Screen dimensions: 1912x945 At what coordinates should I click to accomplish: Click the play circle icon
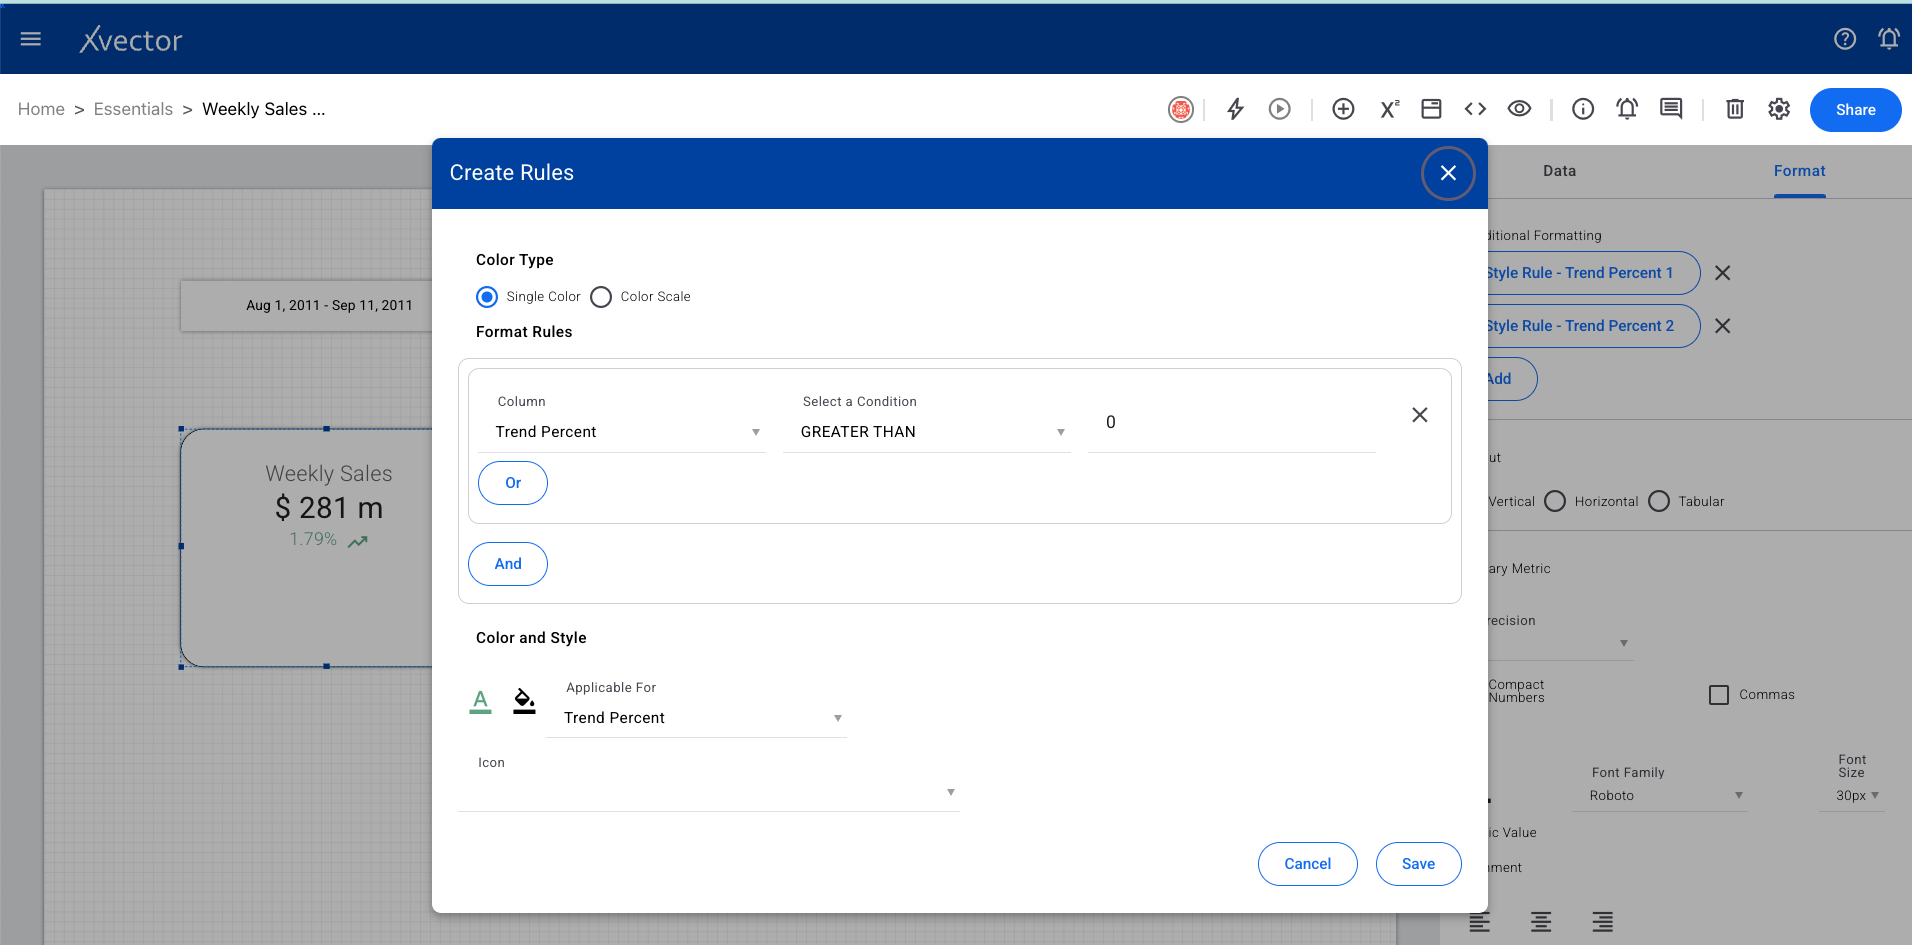[x=1280, y=109]
